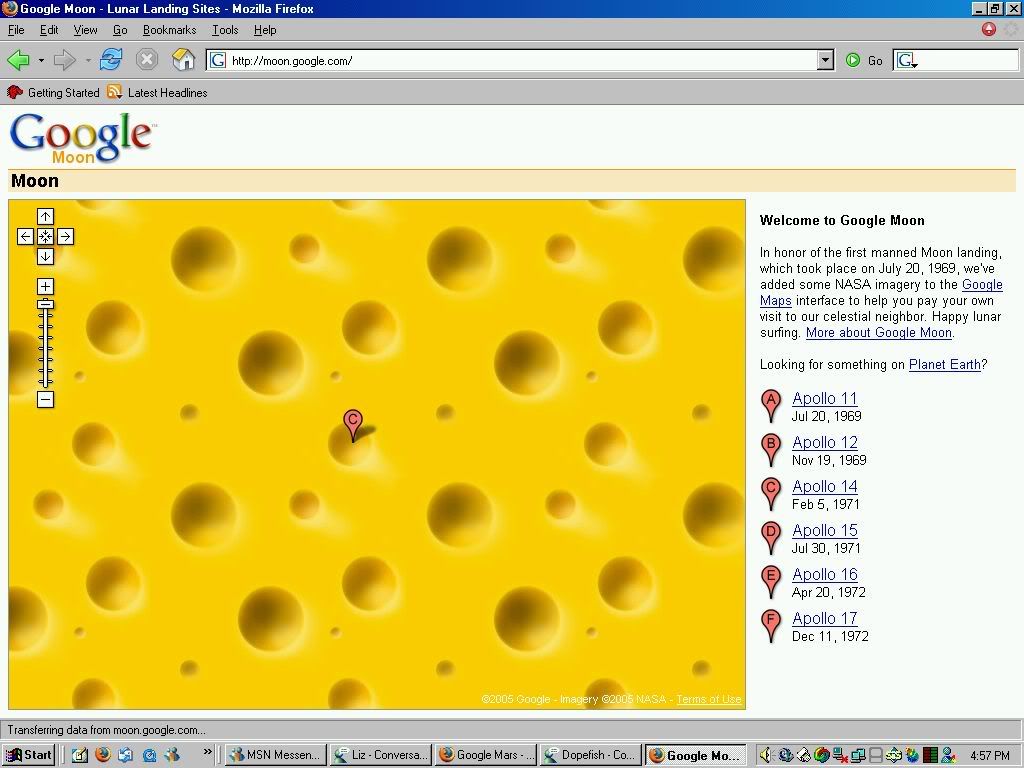Launch Firefox from quick launch bar
Screen dimensions: 1024x768
(103, 755)
